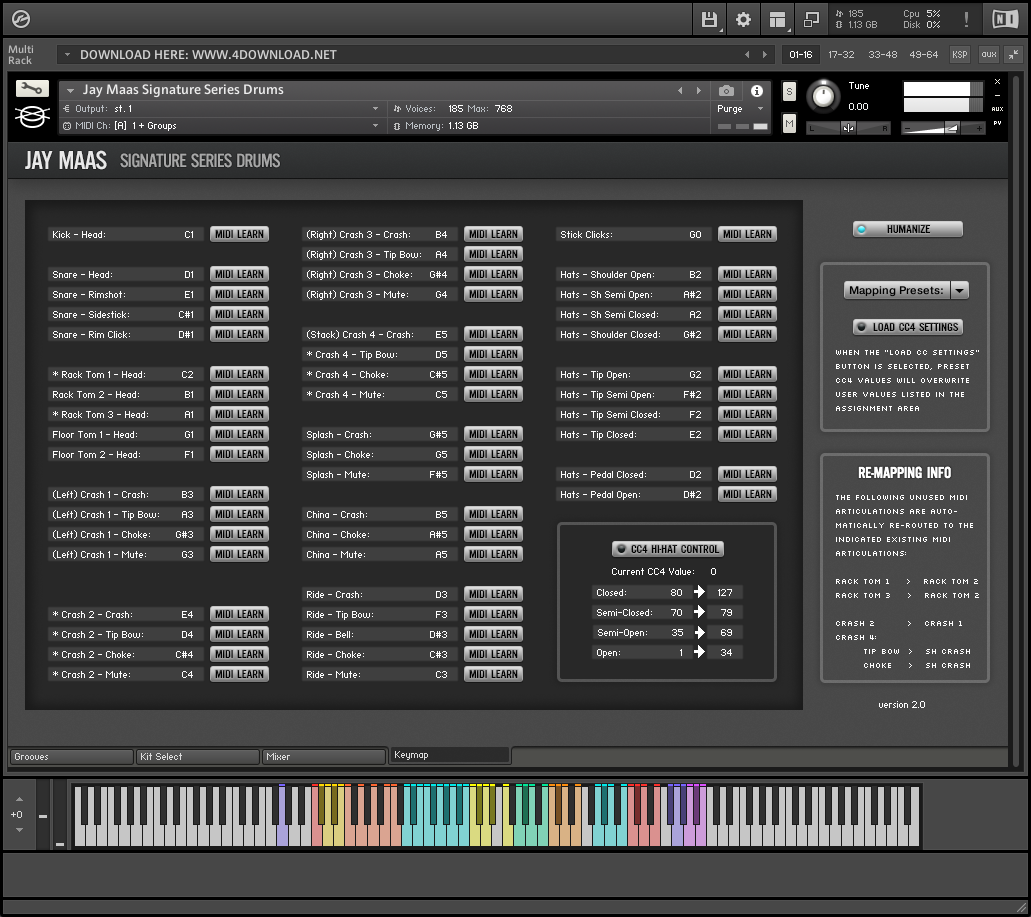
Task: Minimize rack view arrows icon
Action: point(1013,55)
